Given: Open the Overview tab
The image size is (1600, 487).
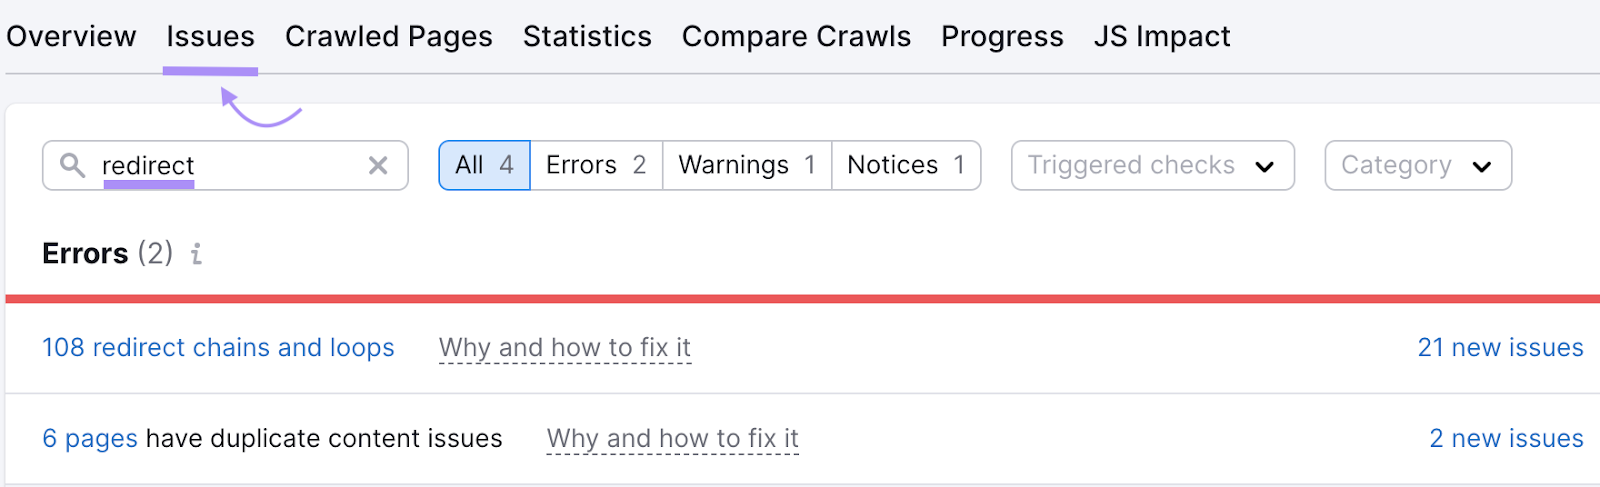Looking at the screenshot, I should pos(71,37).
